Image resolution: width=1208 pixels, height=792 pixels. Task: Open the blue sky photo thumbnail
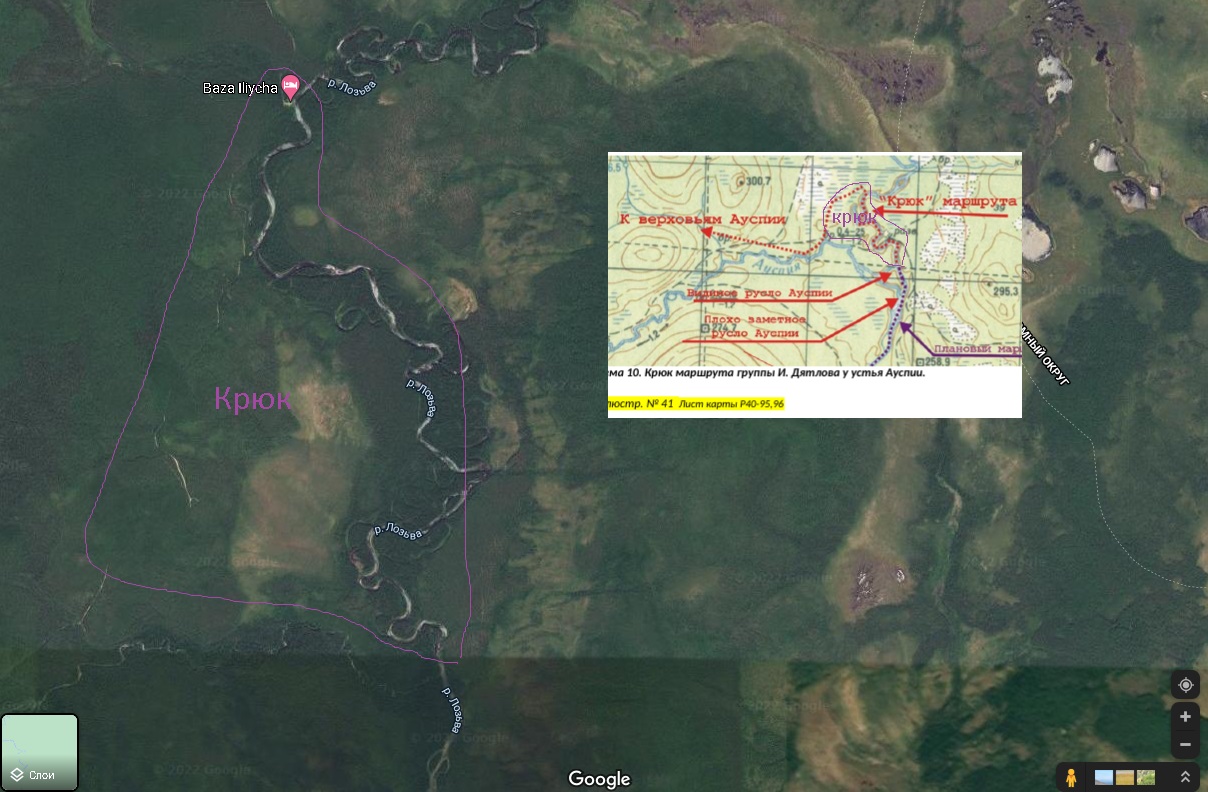point(1104,777)
